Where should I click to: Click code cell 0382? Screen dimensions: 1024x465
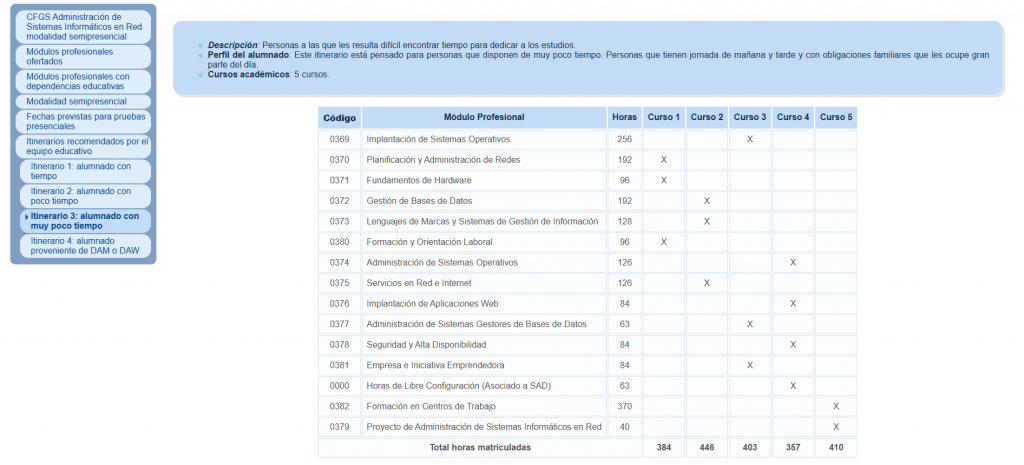coord(340,407)
